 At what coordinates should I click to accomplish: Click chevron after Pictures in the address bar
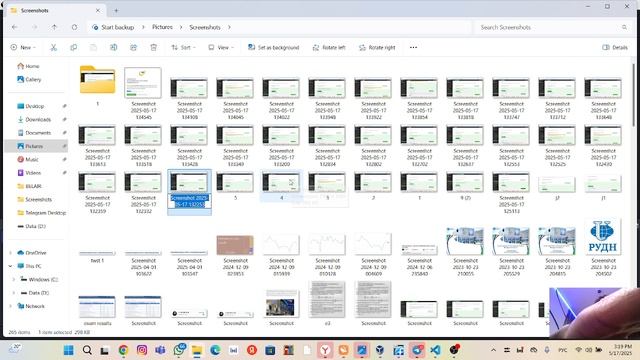coord(181,27)
